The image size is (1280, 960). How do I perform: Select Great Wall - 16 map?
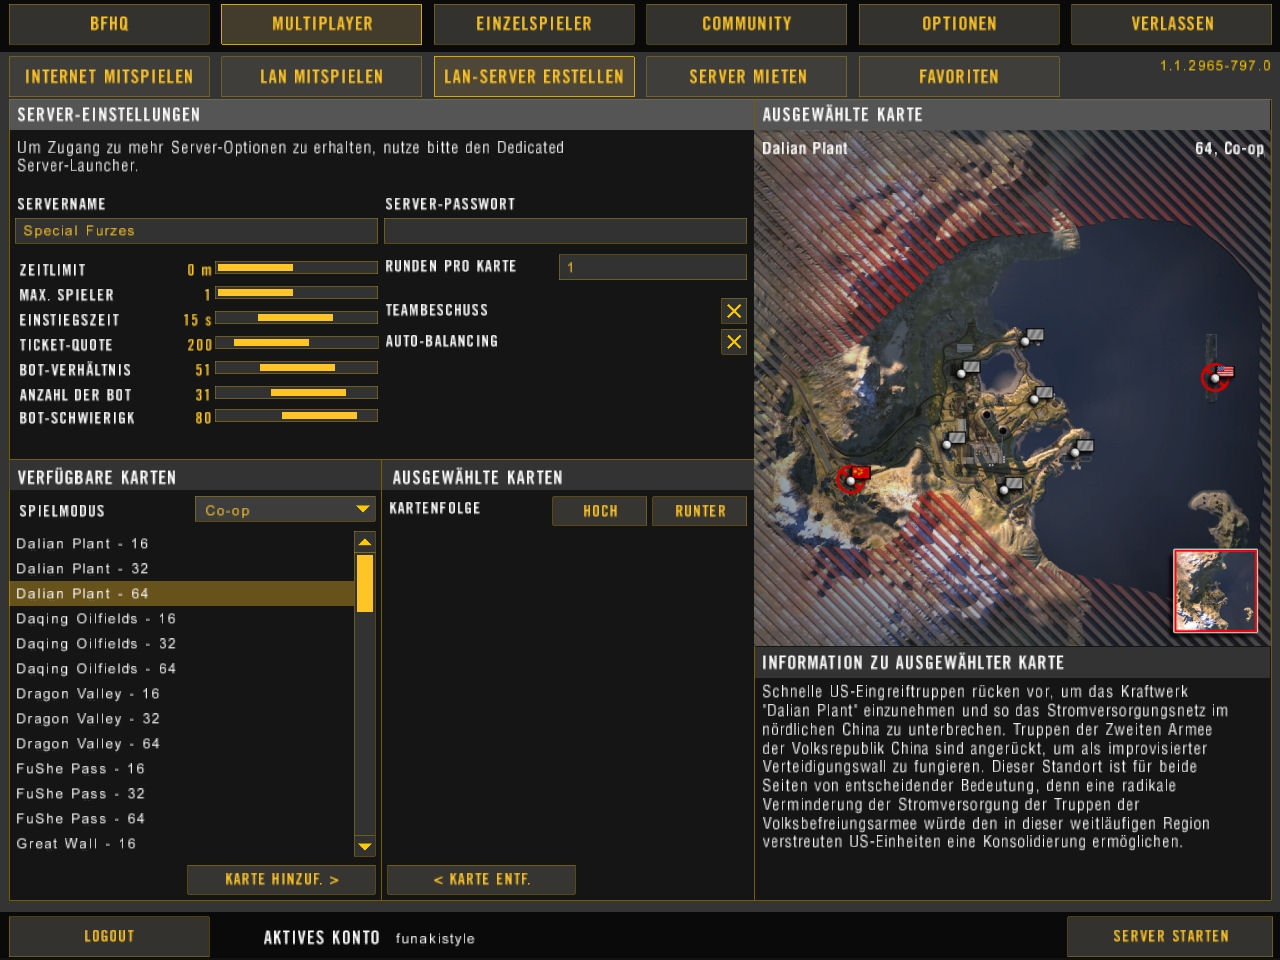[182, 844]
